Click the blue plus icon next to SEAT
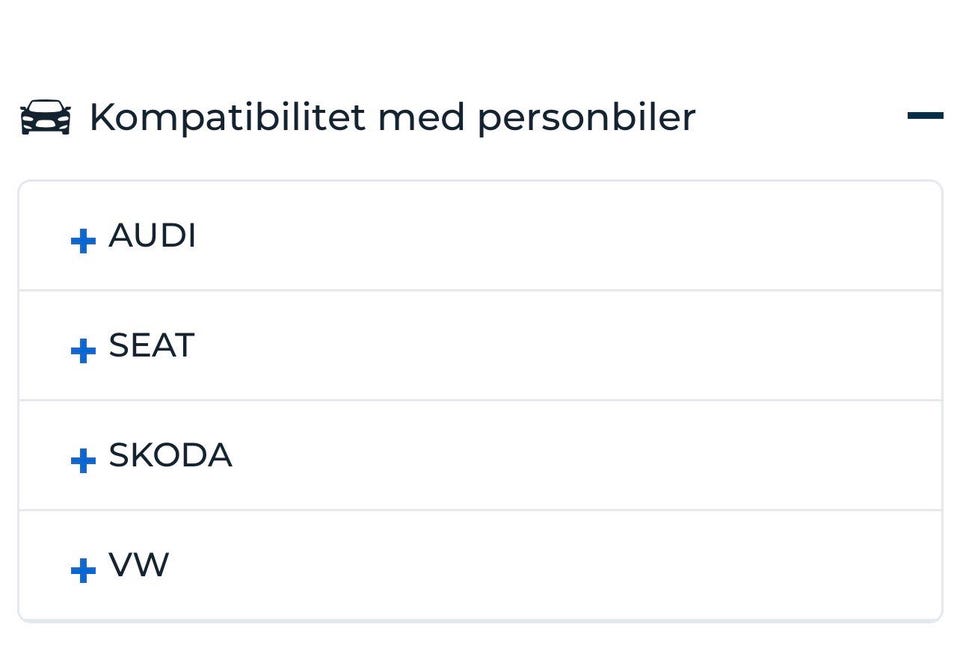960x654 pixels. pos(83,350)
